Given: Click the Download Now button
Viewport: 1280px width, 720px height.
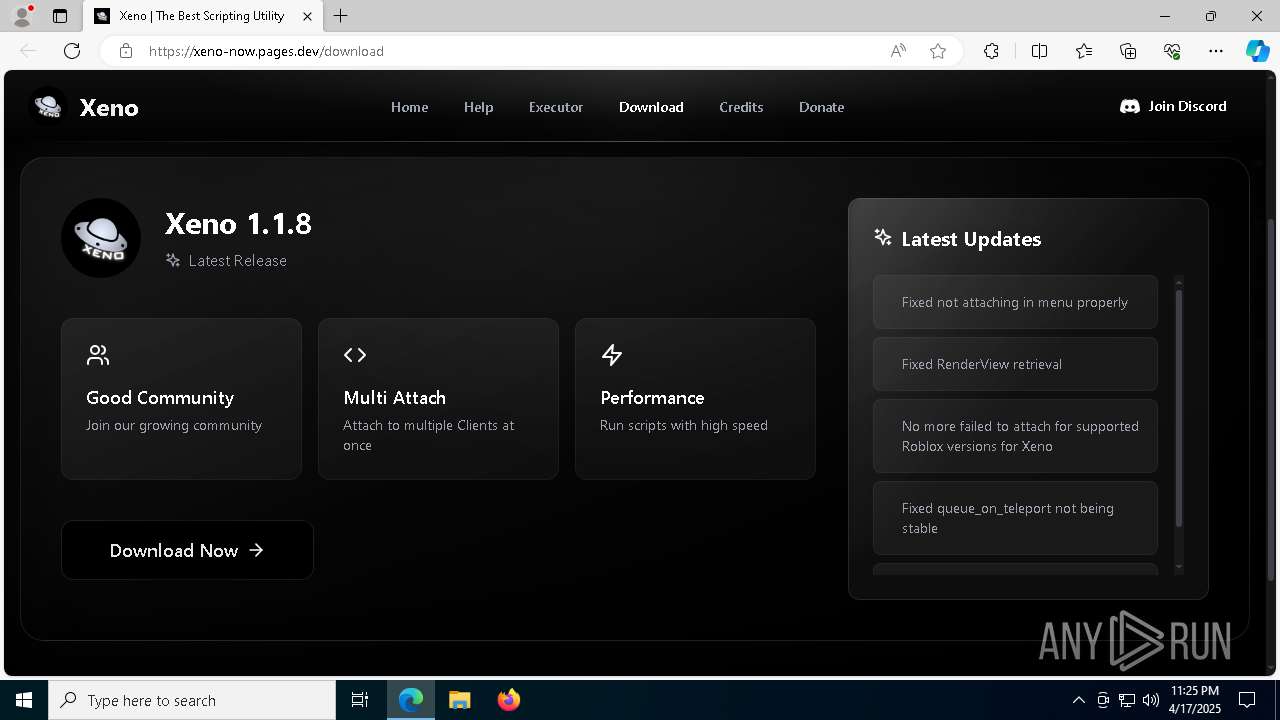Looking at the screenshot, I should pyautogui.click(x=187, y=550).
